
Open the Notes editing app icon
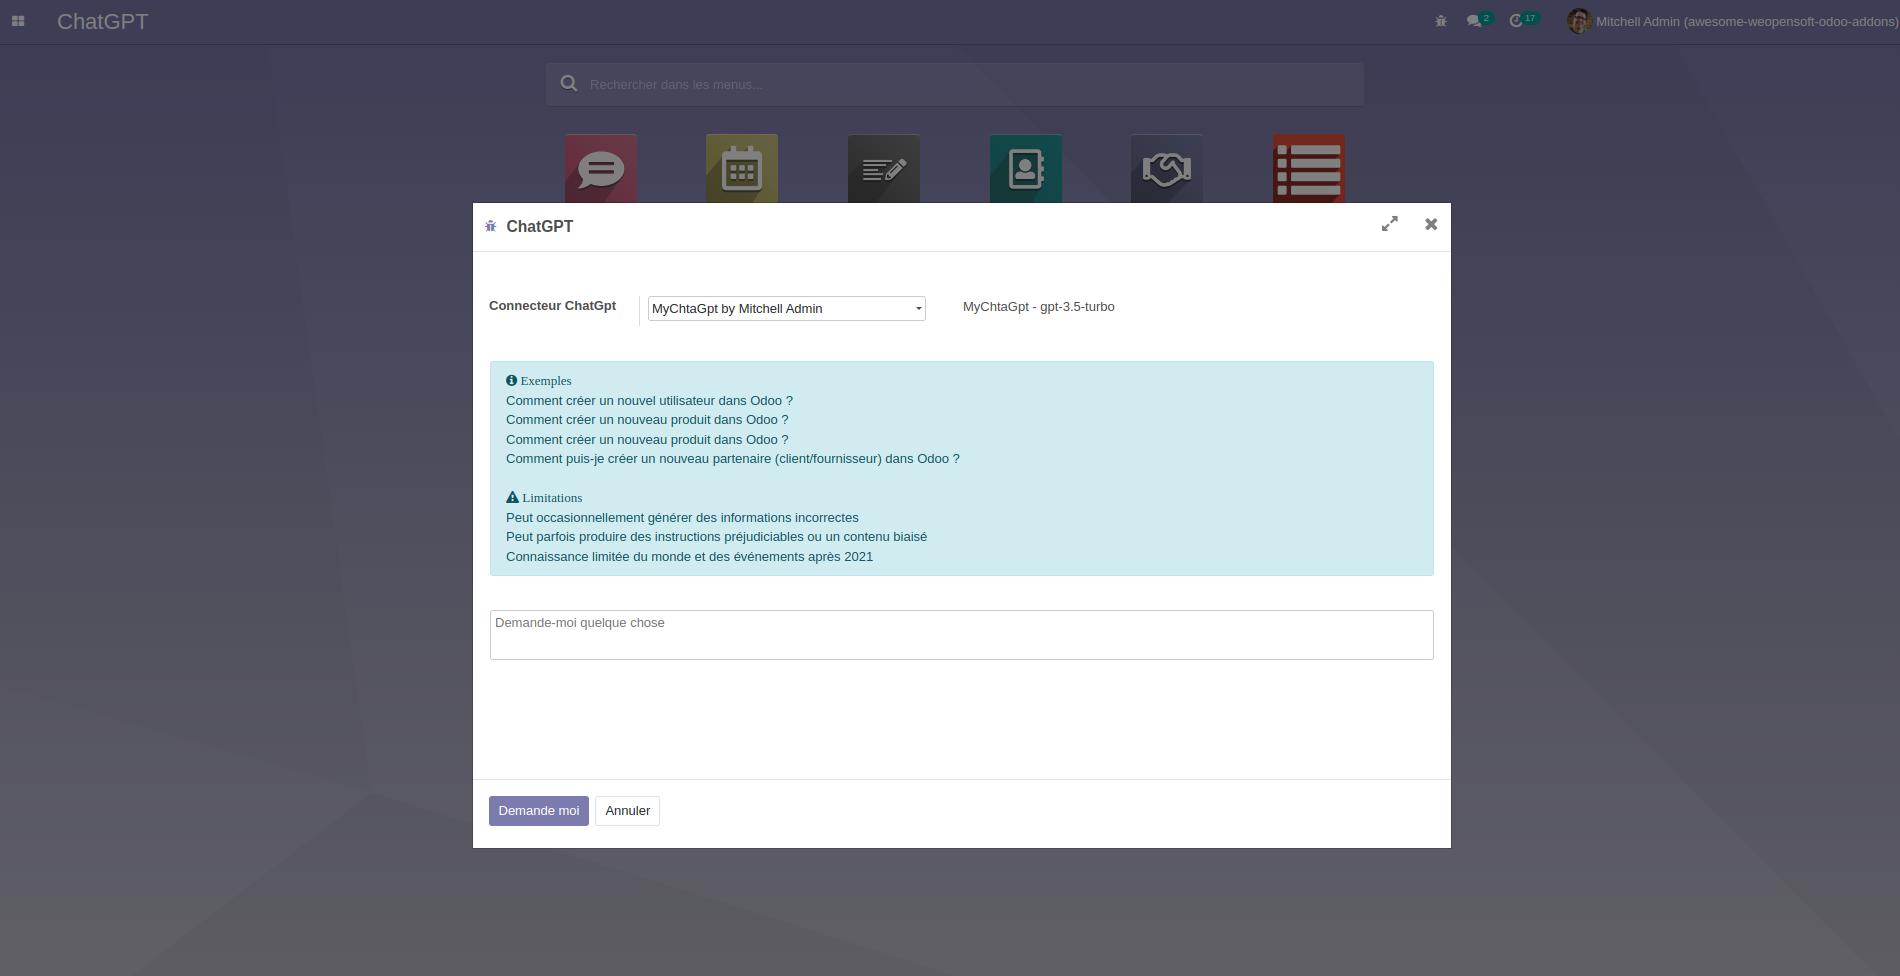884,170
